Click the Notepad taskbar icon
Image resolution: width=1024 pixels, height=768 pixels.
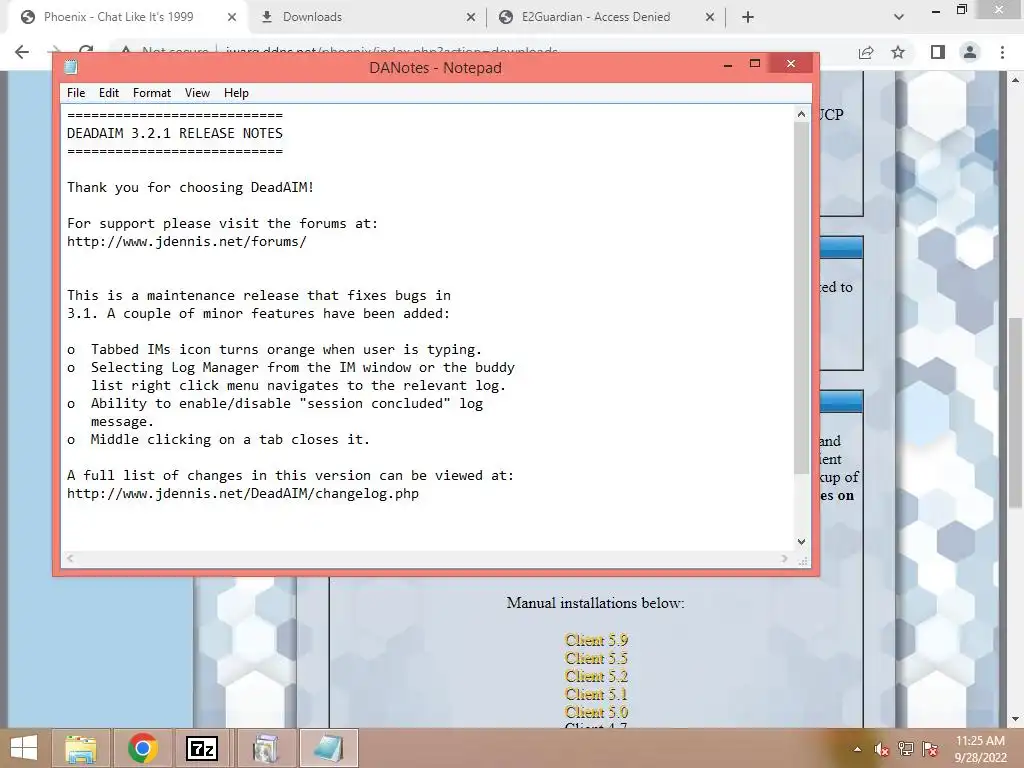tap(328, 748)
